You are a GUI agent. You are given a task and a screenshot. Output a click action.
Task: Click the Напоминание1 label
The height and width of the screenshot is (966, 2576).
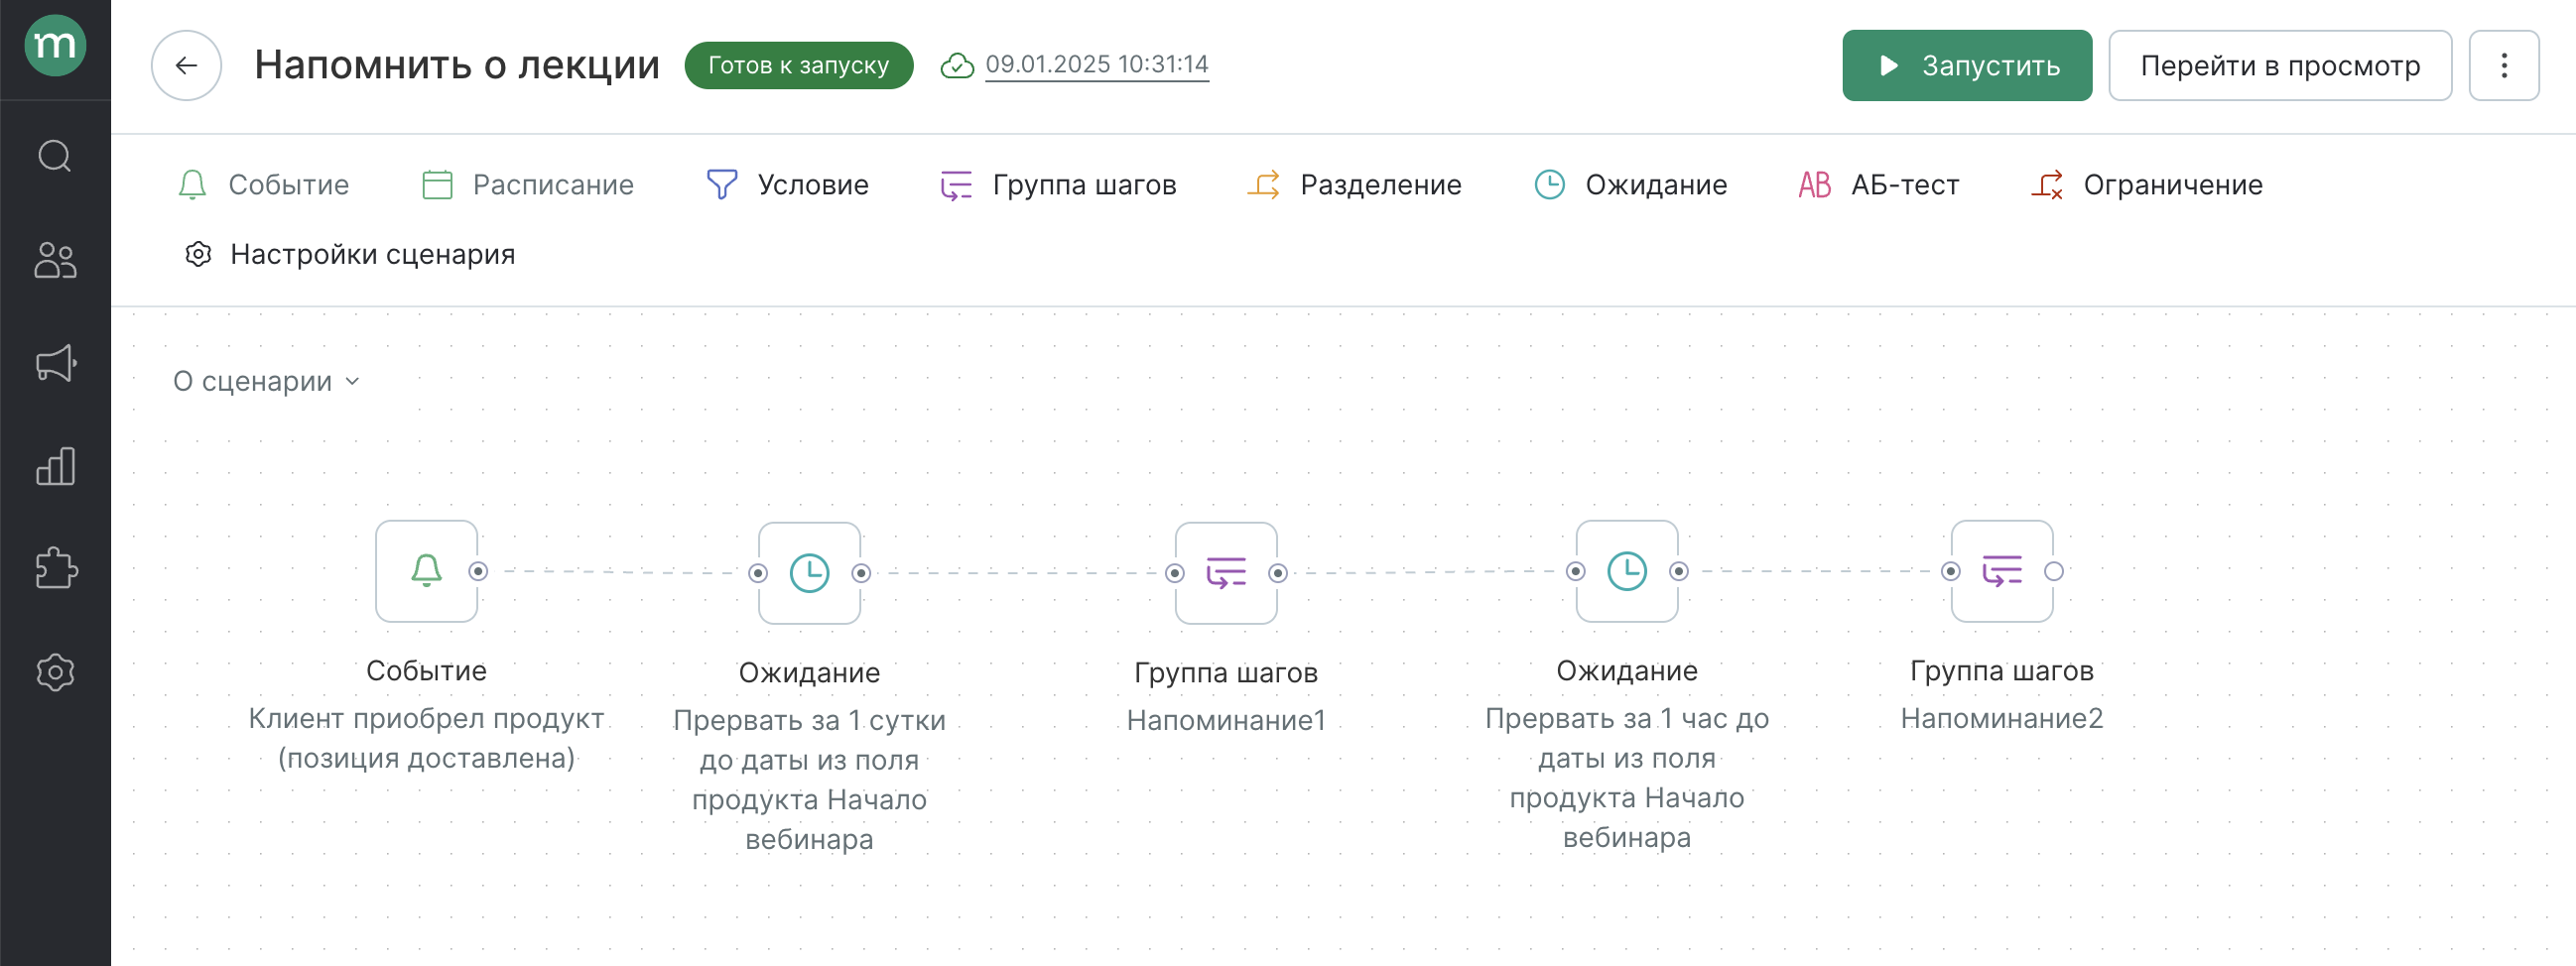(x=1226, y=720)
